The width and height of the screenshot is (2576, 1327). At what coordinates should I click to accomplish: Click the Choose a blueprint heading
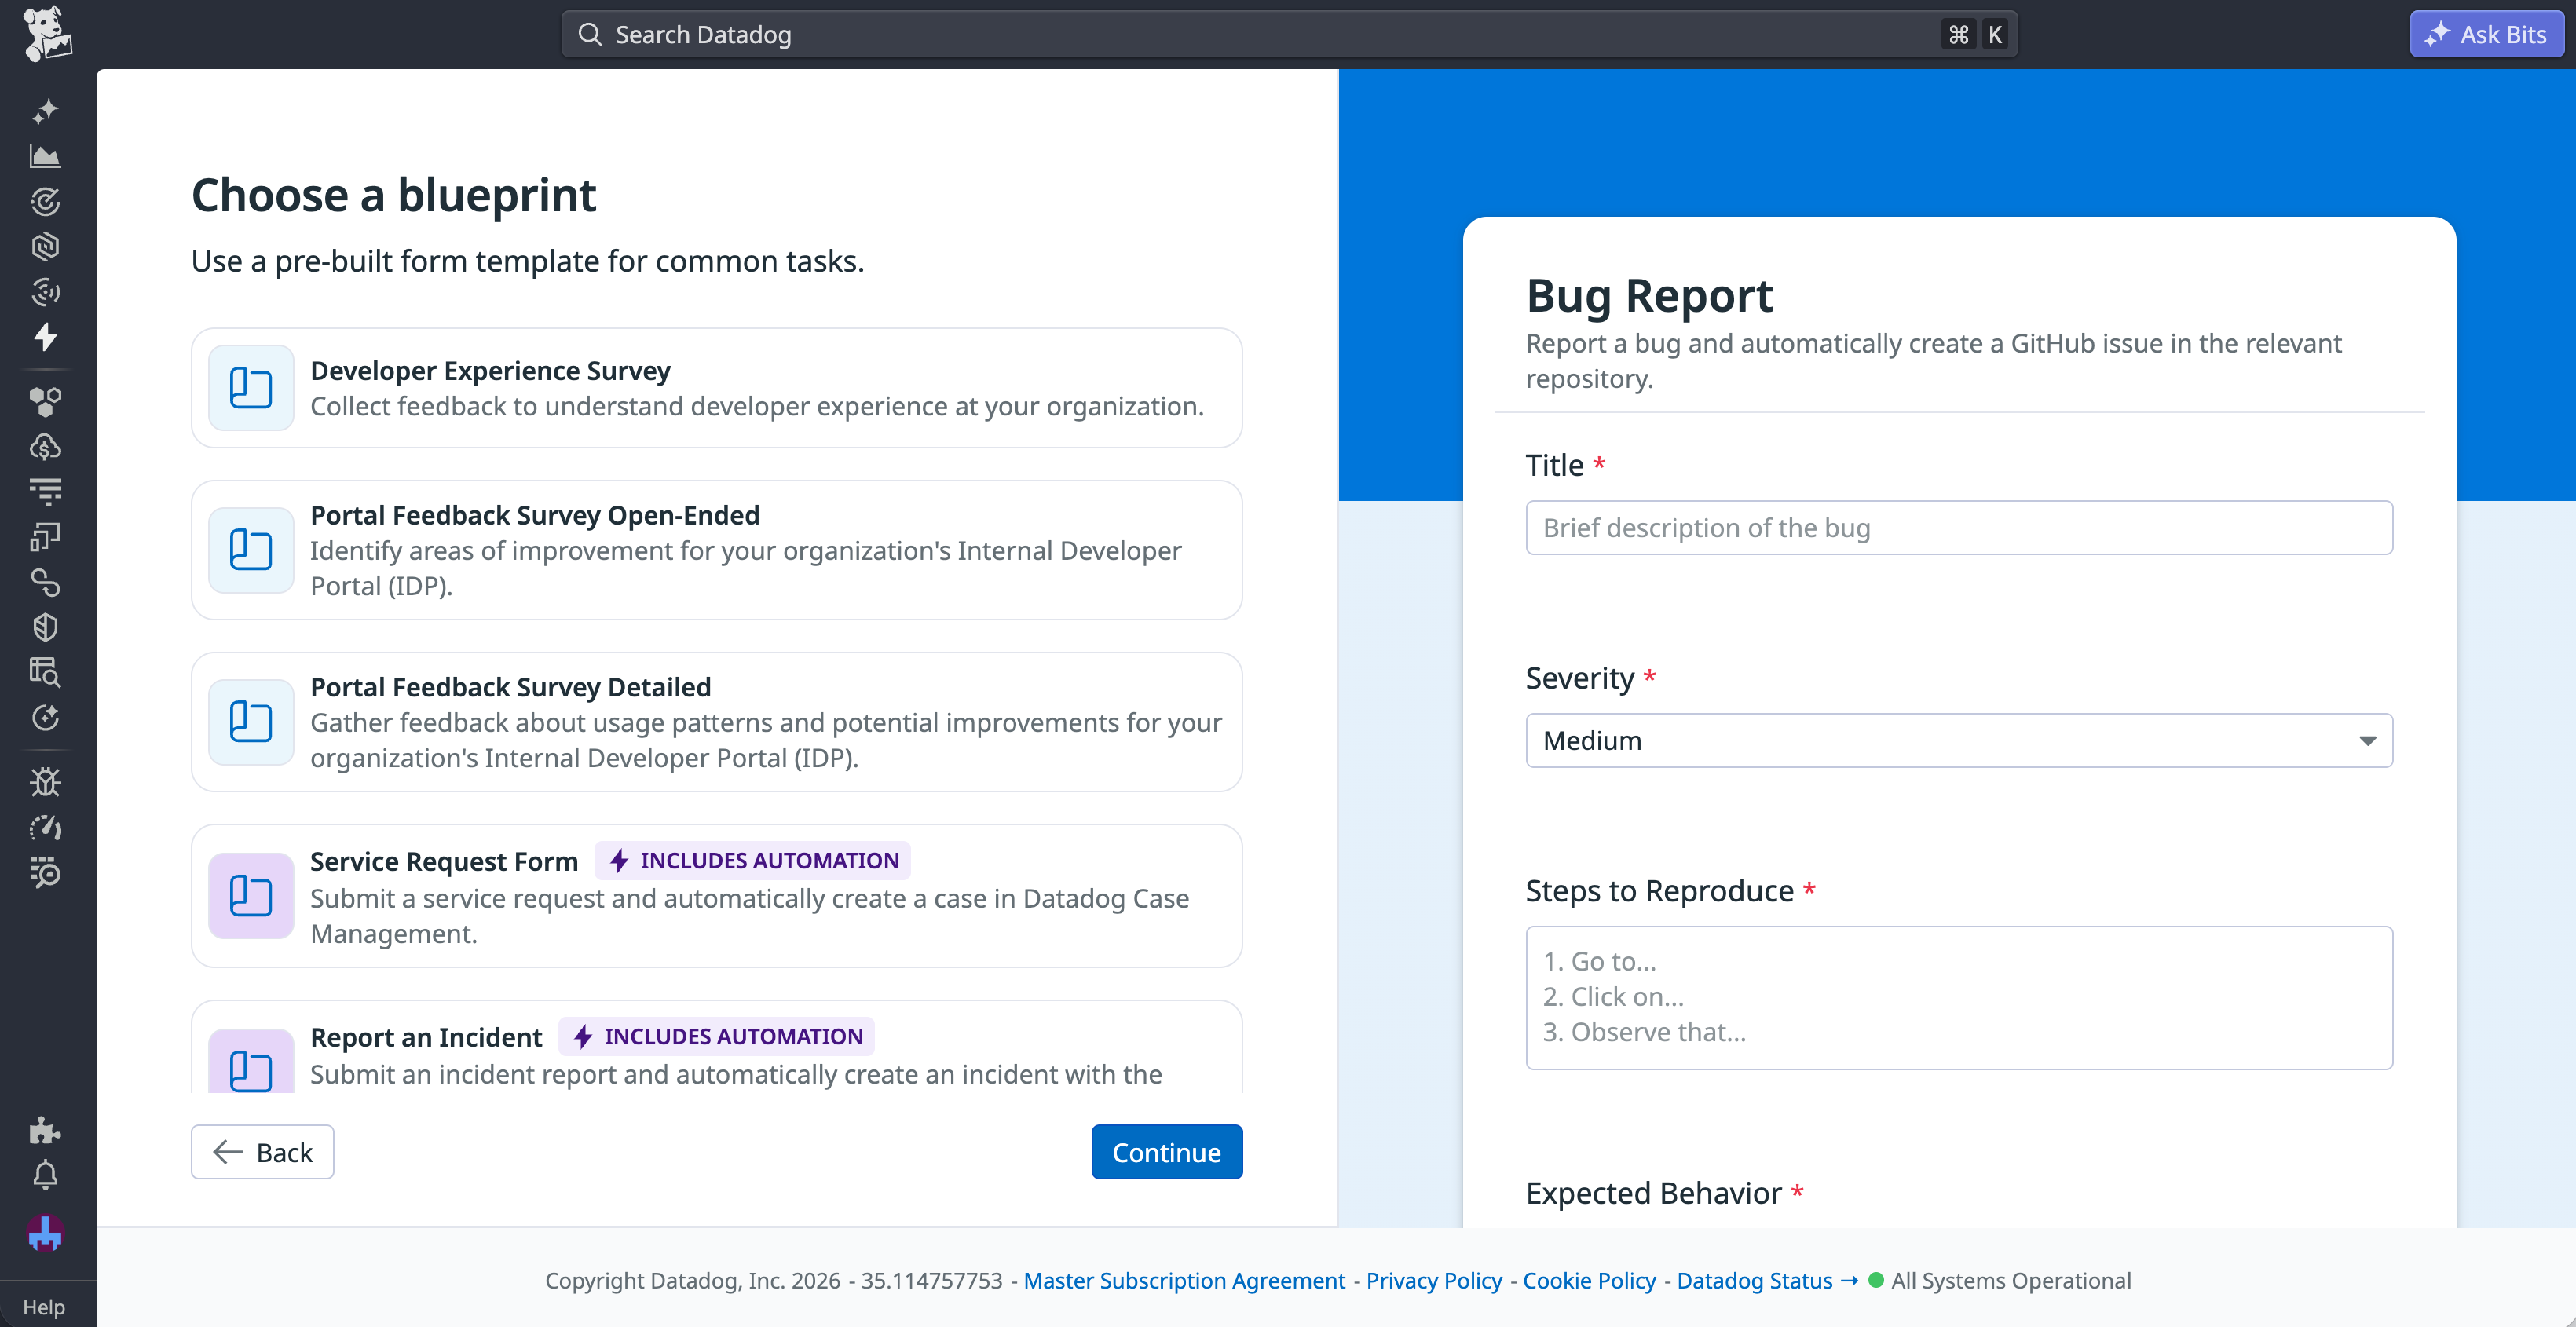tap(394, 194)
